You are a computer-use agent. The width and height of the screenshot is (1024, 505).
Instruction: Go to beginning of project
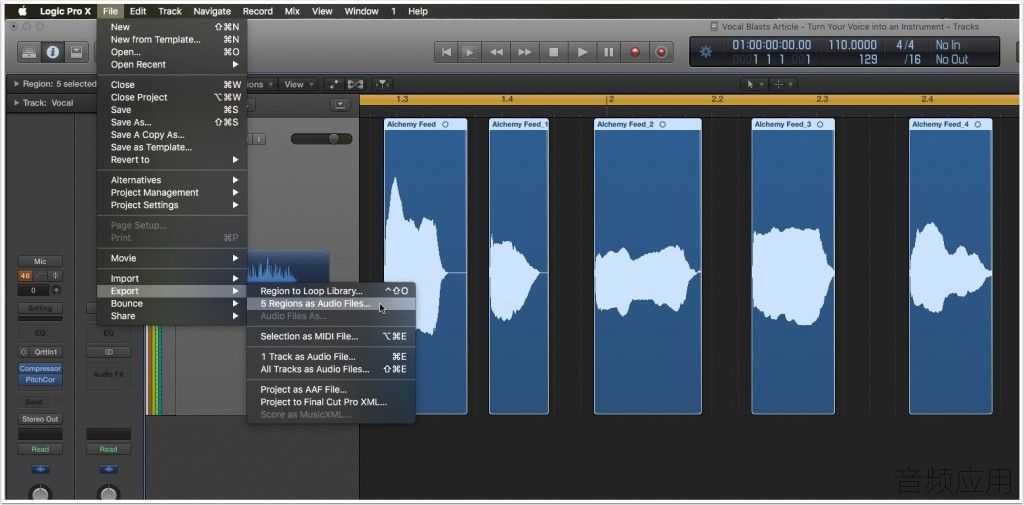(x=447, y=52)
